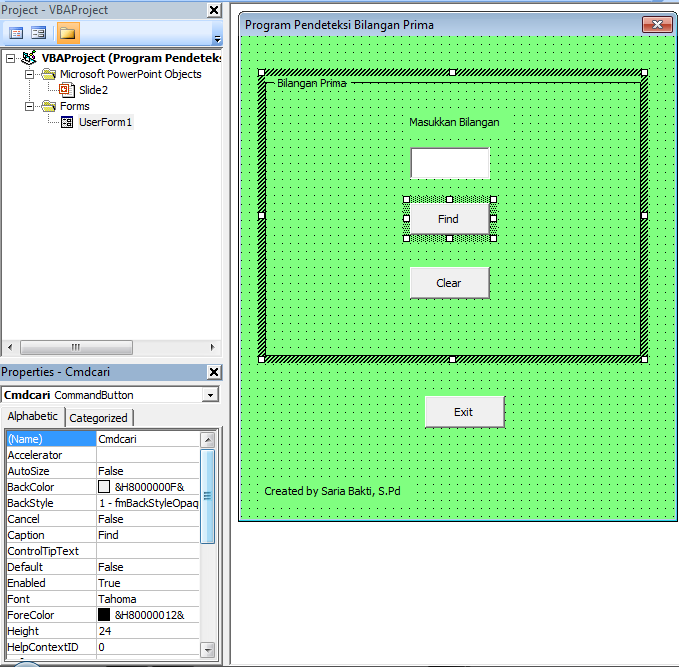Select the Clear button on the form
The image size is (679, 667).
coord(450,283)
